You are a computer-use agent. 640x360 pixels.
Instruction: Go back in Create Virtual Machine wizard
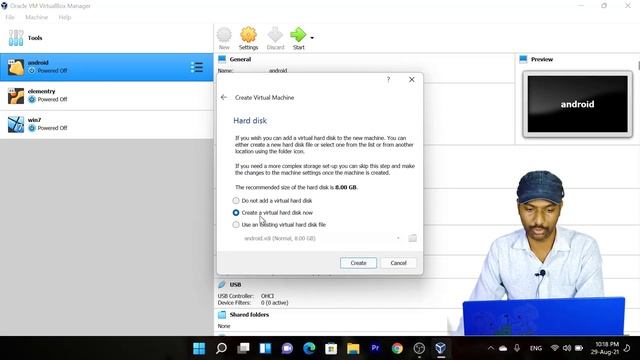224,97
